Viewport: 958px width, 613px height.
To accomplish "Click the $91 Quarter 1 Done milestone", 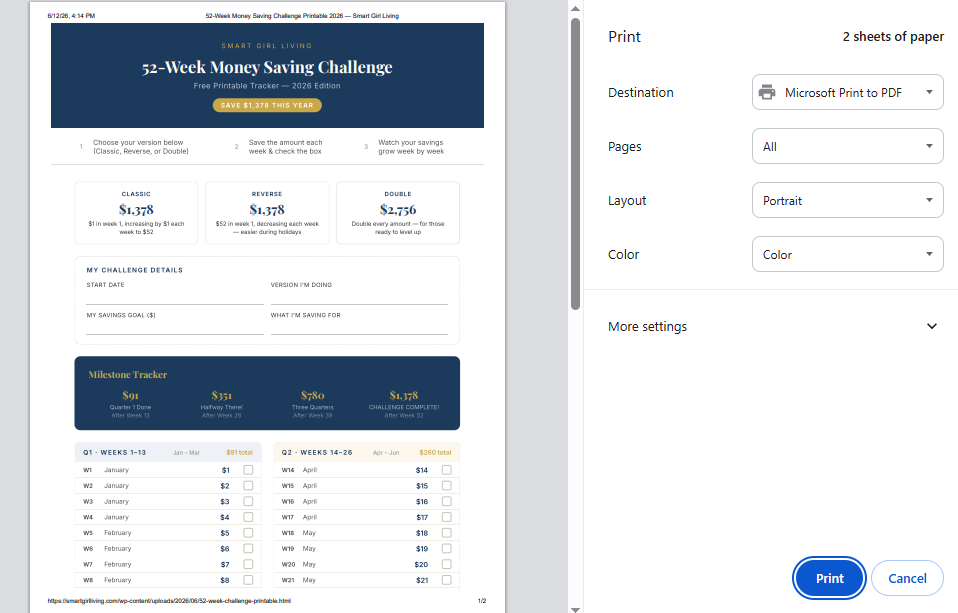I will pyautogui.click(x=130, y=404).
